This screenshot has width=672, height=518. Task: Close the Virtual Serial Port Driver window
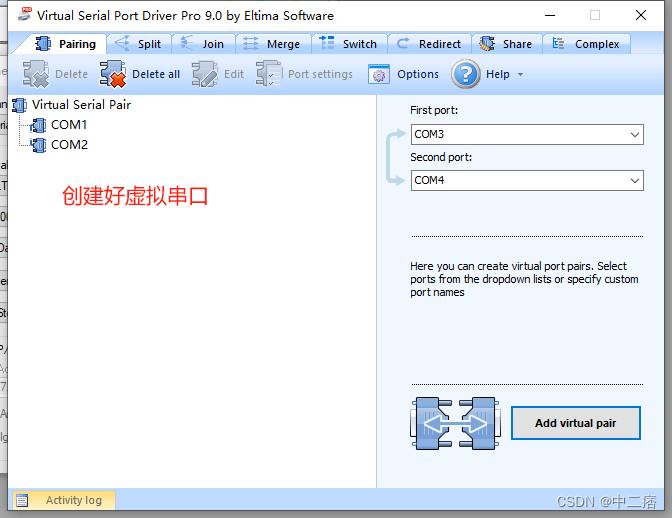tap(641, 15)
